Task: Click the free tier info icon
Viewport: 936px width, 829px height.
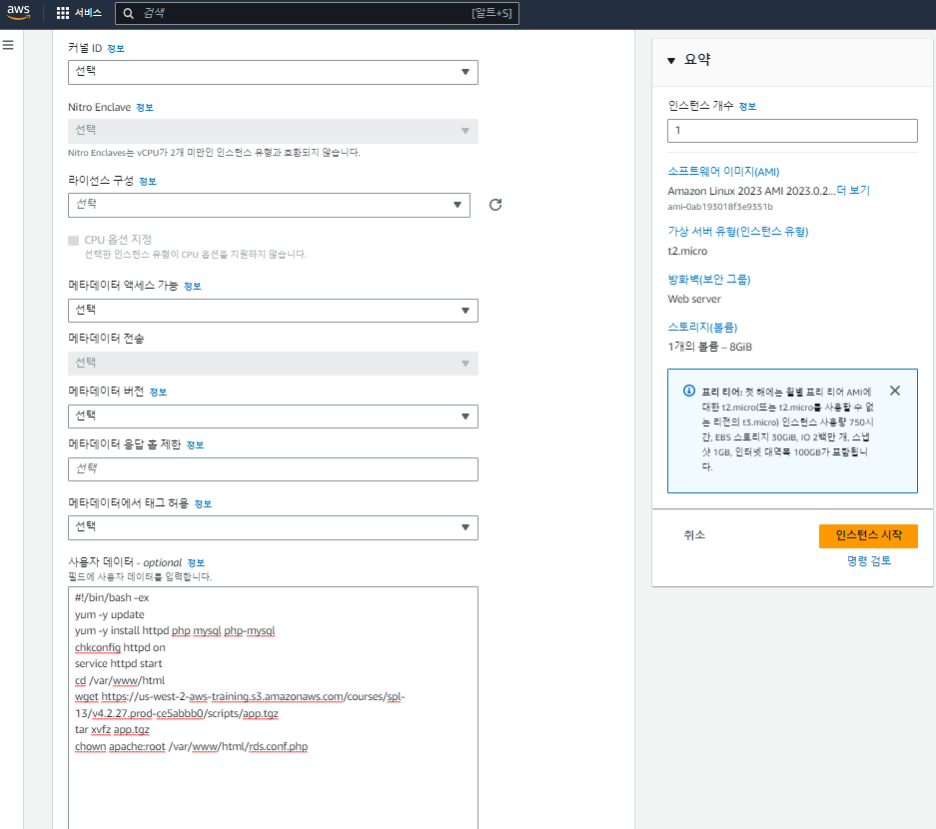Action: 689,391
